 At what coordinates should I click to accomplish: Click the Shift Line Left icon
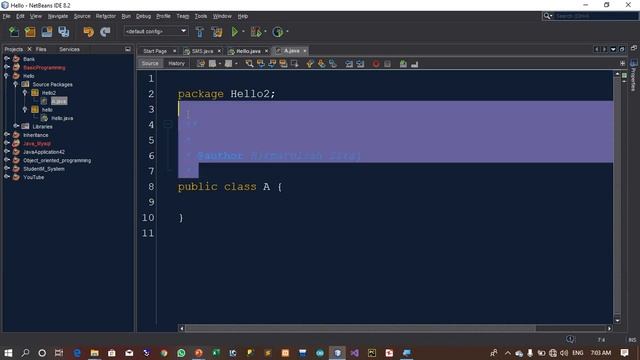pyautogui.click(x=349, y=64)
